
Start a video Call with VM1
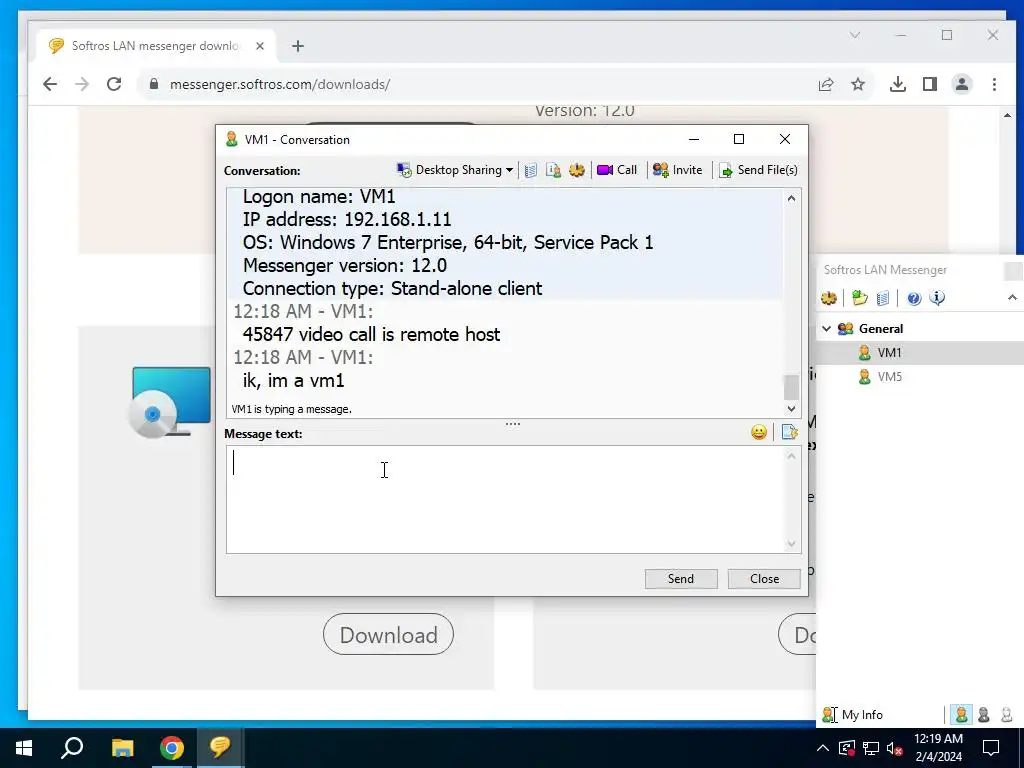coord(617,170)
